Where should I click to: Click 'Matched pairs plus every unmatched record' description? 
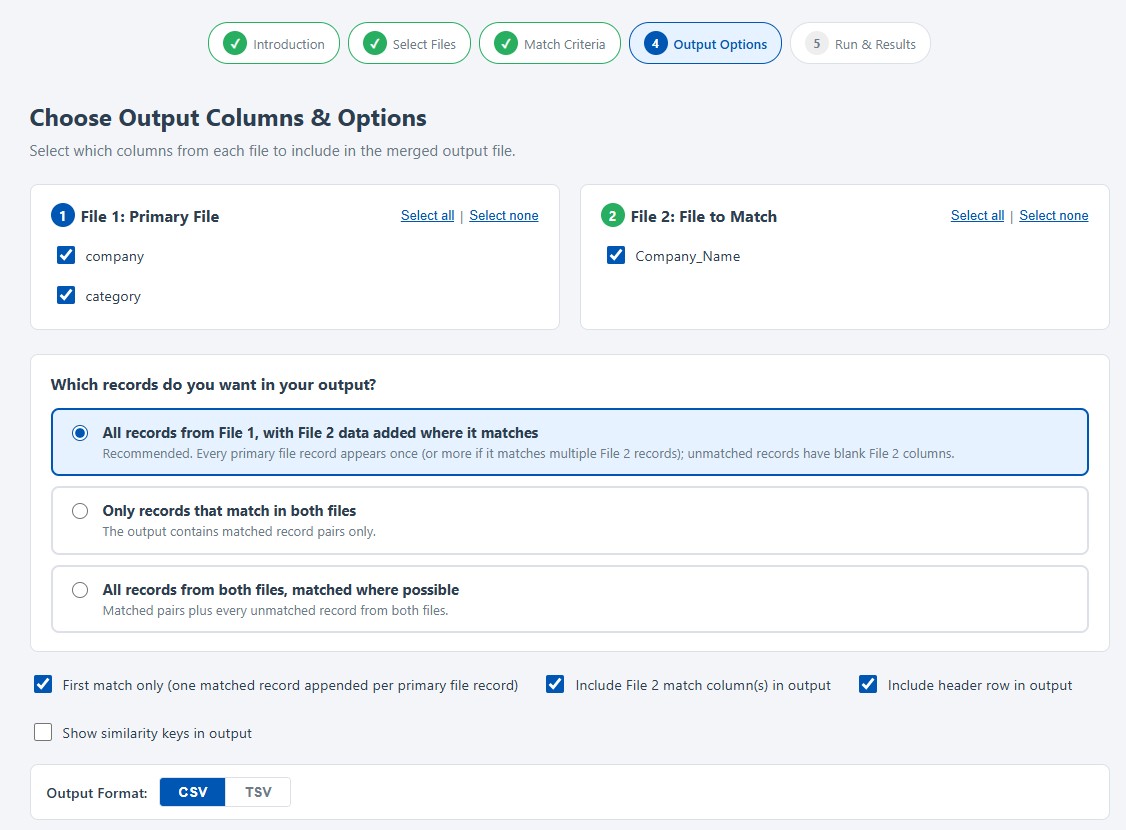(275, 610)
